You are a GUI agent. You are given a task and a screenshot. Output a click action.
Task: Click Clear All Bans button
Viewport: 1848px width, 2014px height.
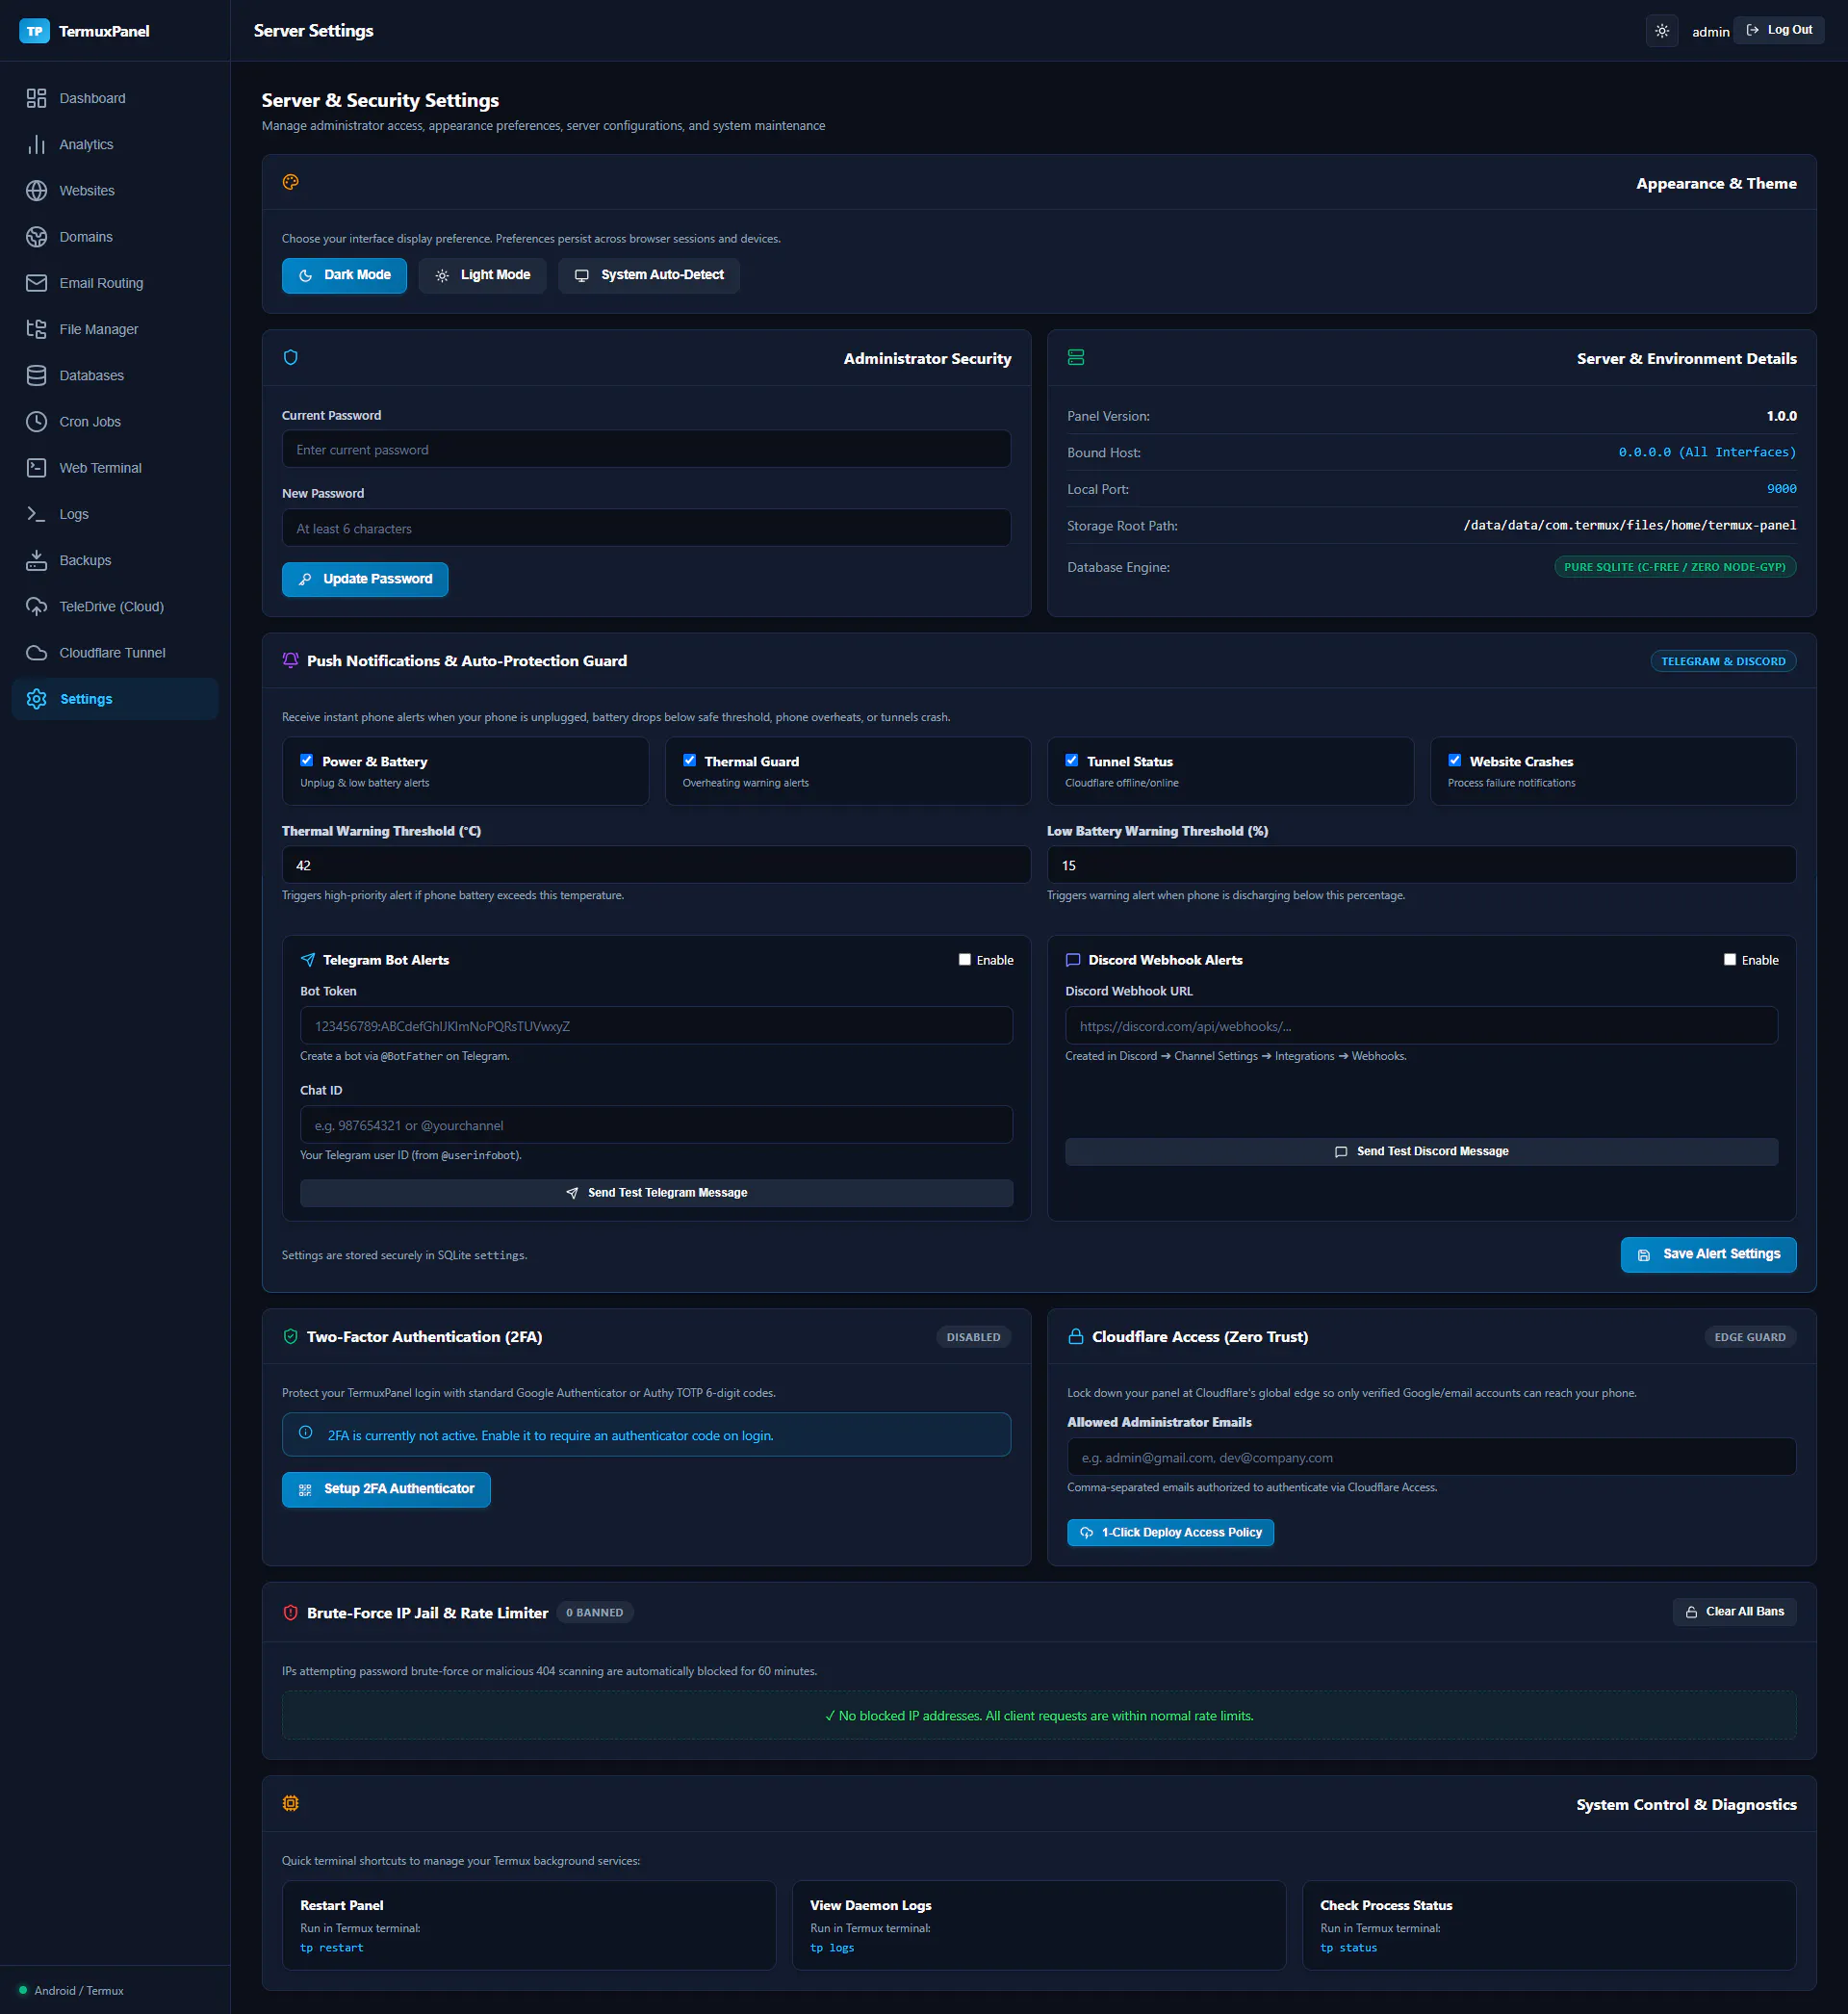point(1734,1611)
